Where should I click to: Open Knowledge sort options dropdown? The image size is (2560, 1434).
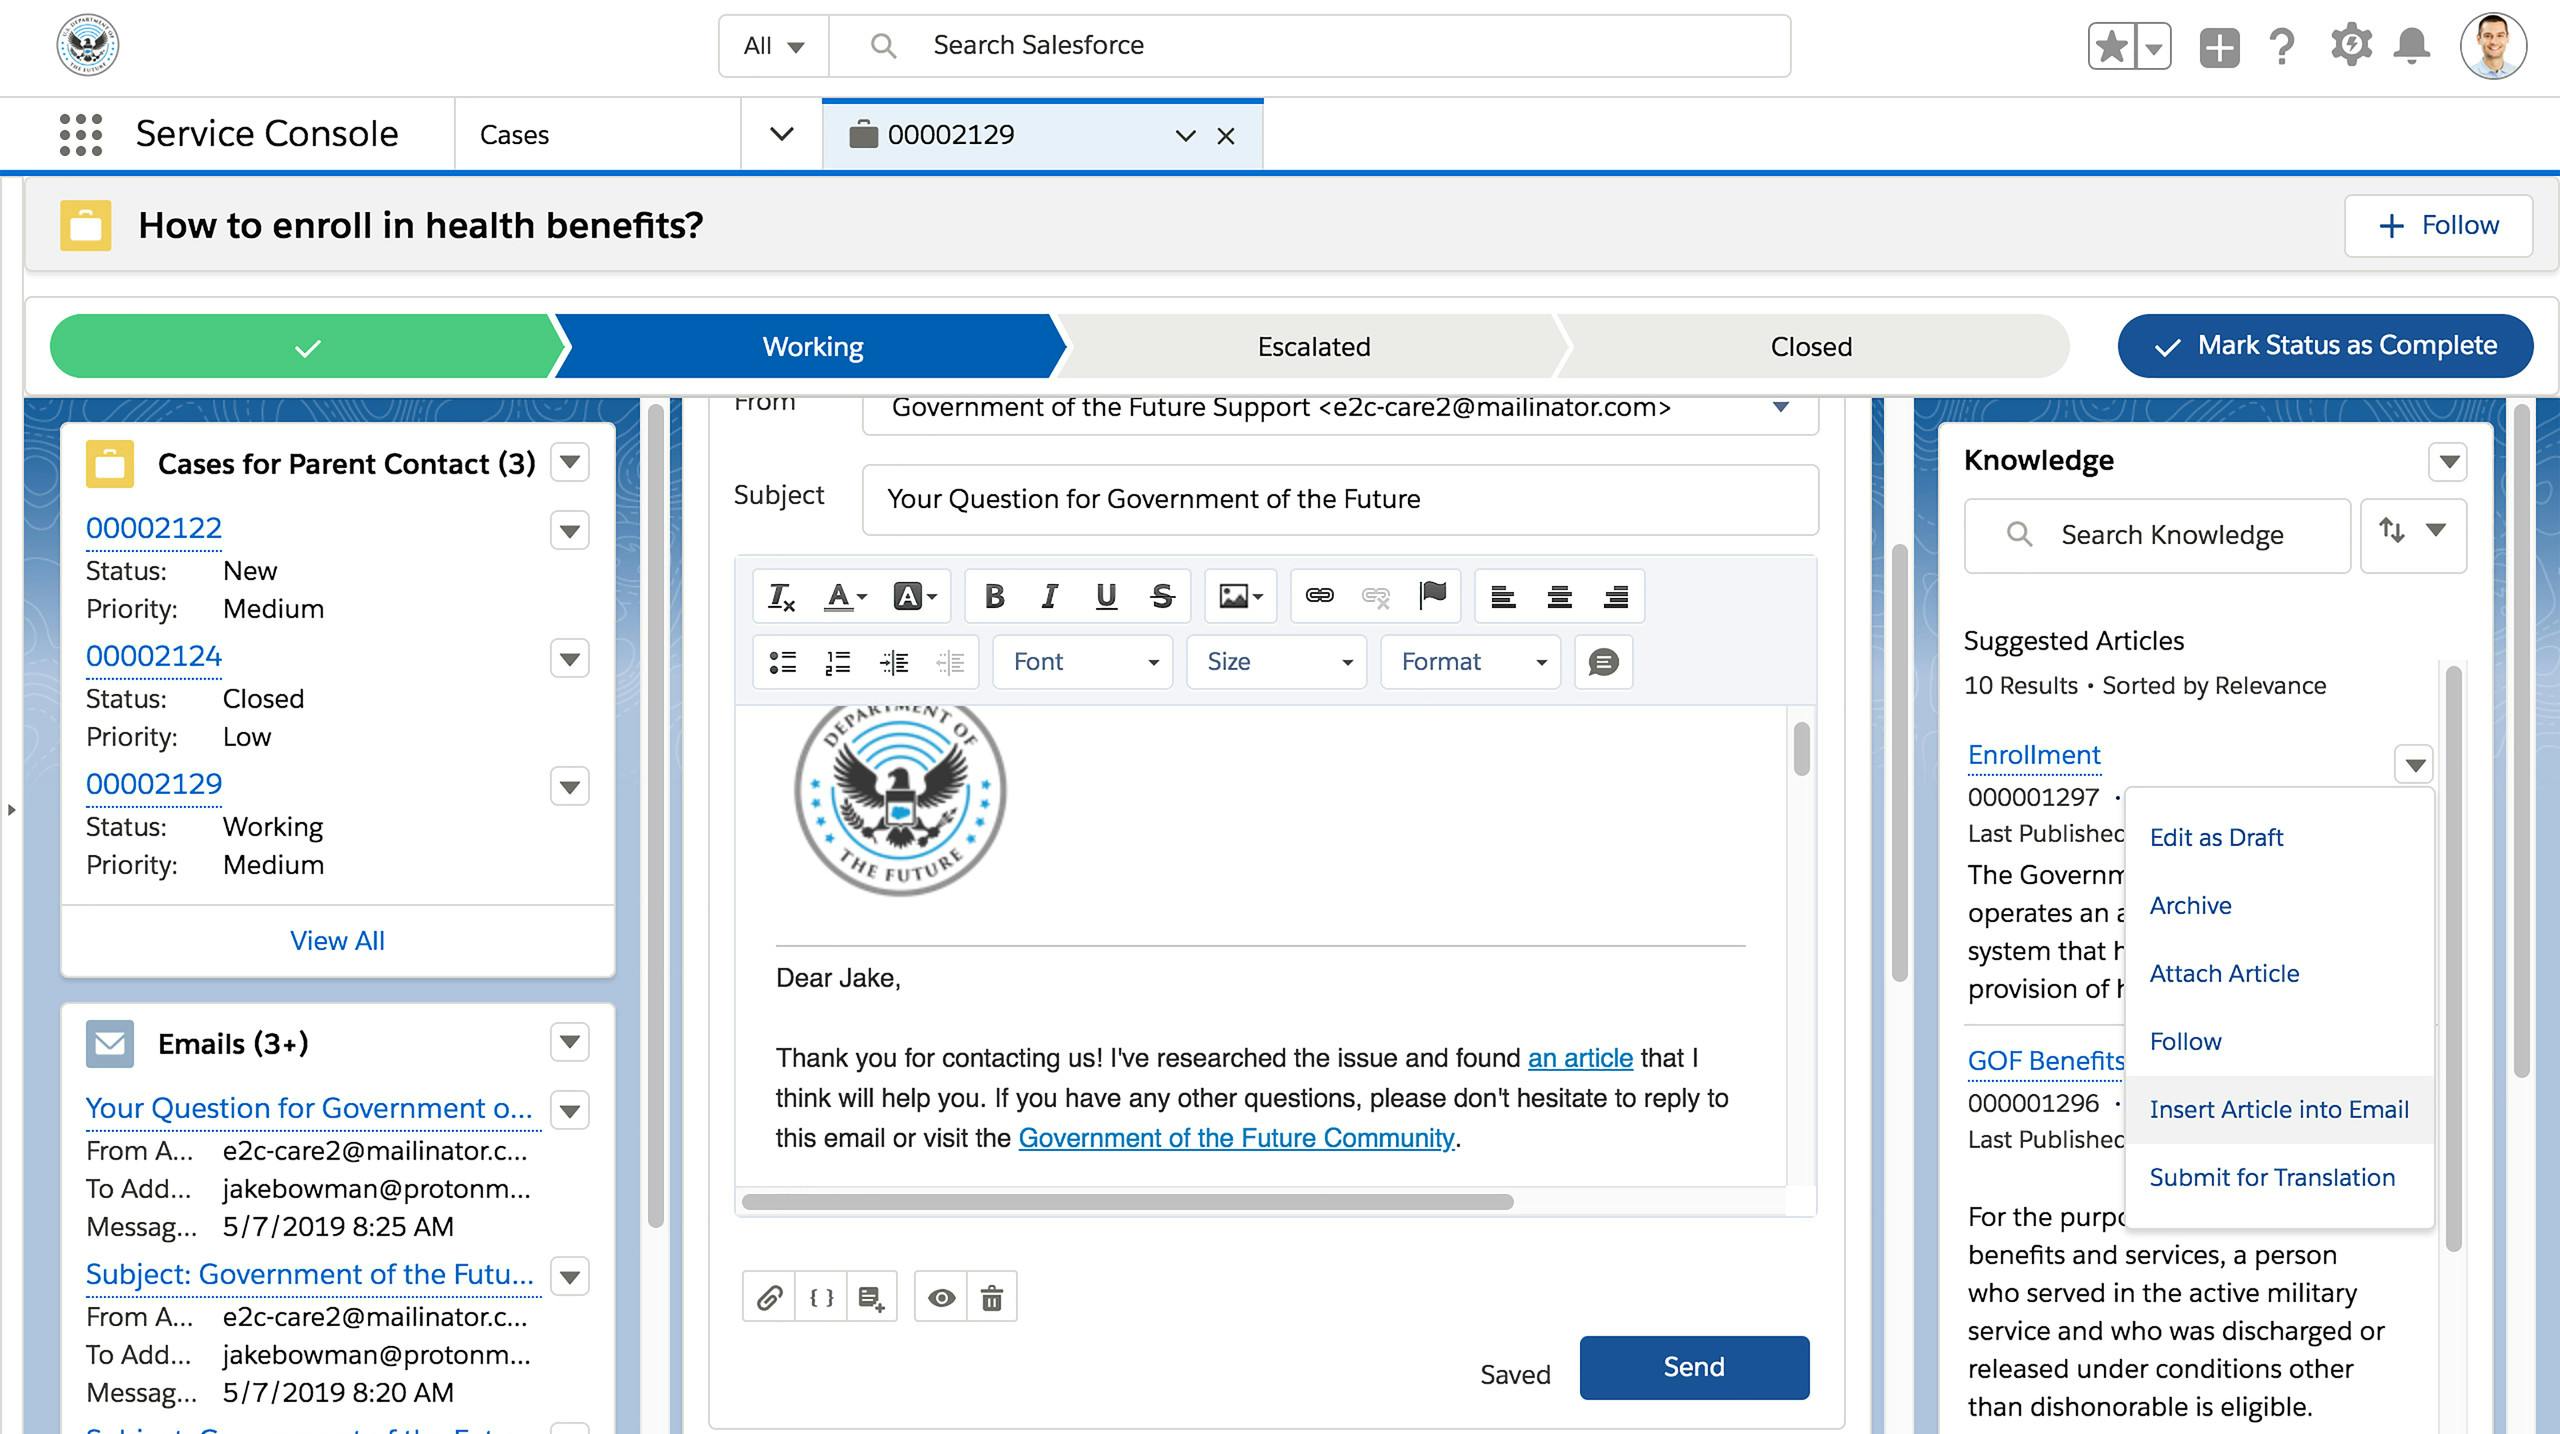[x=2413, y=535]
